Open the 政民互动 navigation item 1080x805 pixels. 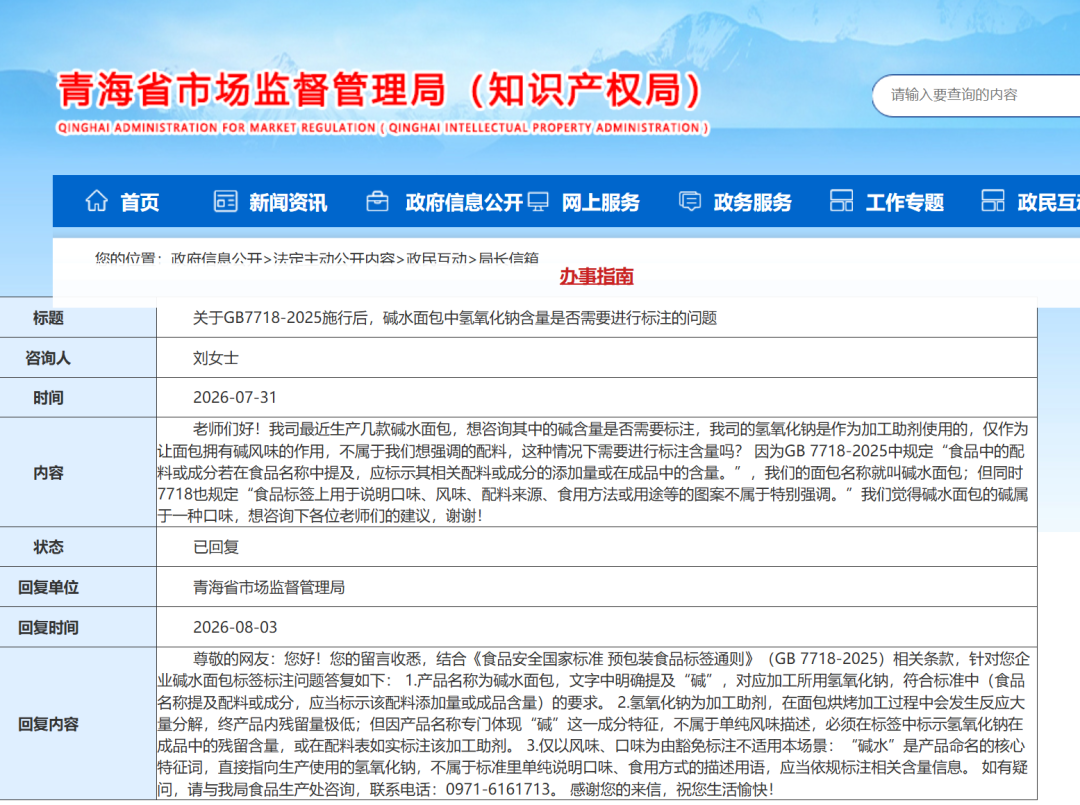pyautogui.click(x=1048, y=202)
